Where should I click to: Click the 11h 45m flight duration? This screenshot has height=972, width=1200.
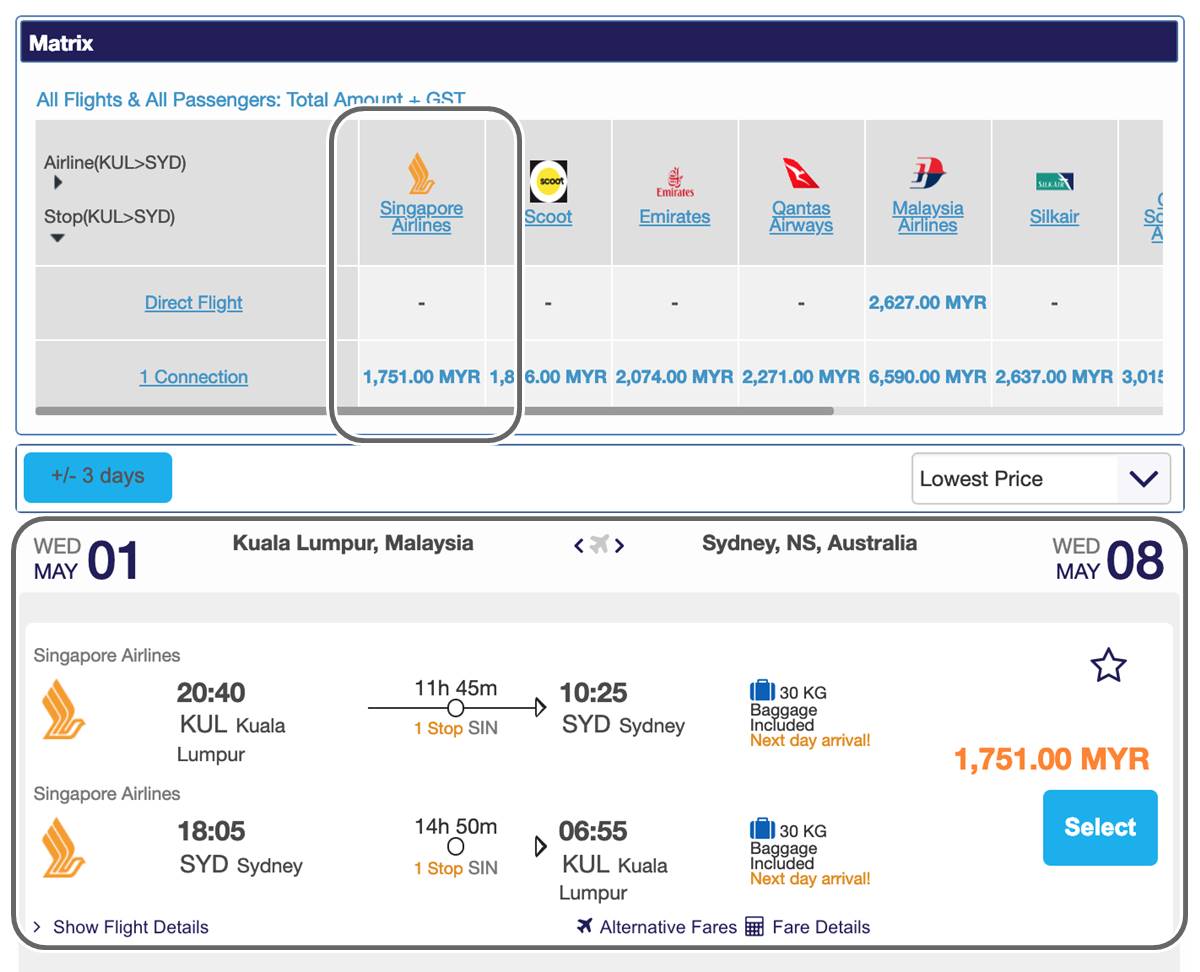(x=456, y=688)
